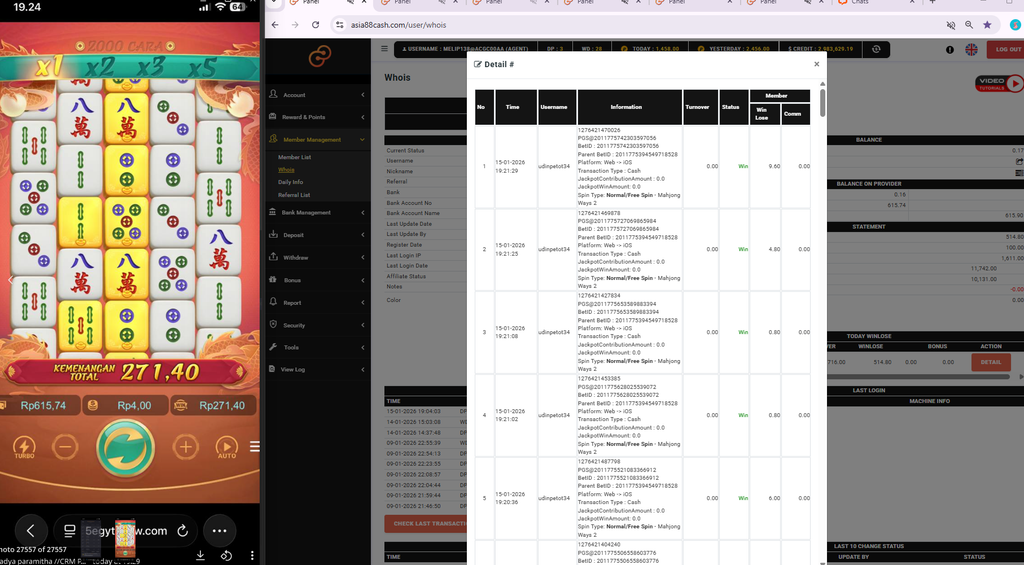Increase the bet with the plus button
This screenshot has width=1024, height=565.
point(185,447)
